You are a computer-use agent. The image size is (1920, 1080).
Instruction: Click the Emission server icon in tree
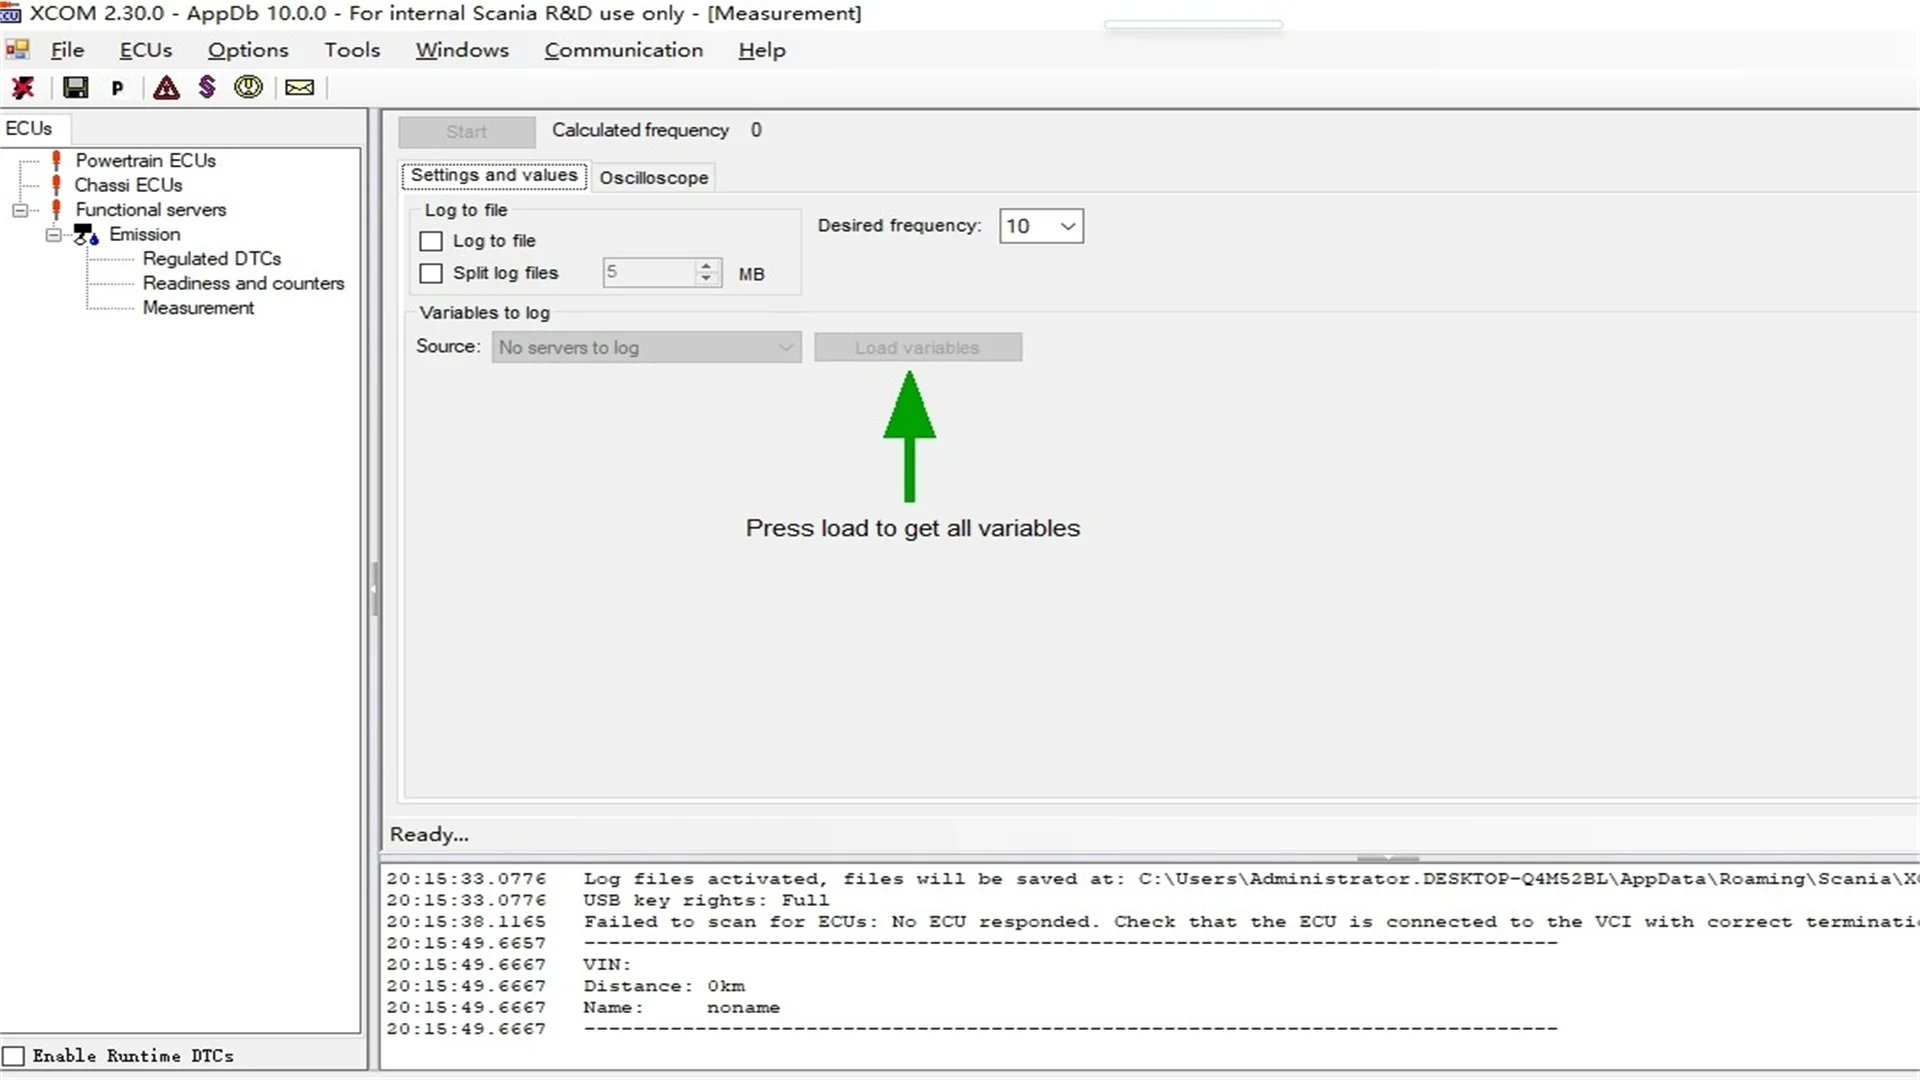point(86,235)
